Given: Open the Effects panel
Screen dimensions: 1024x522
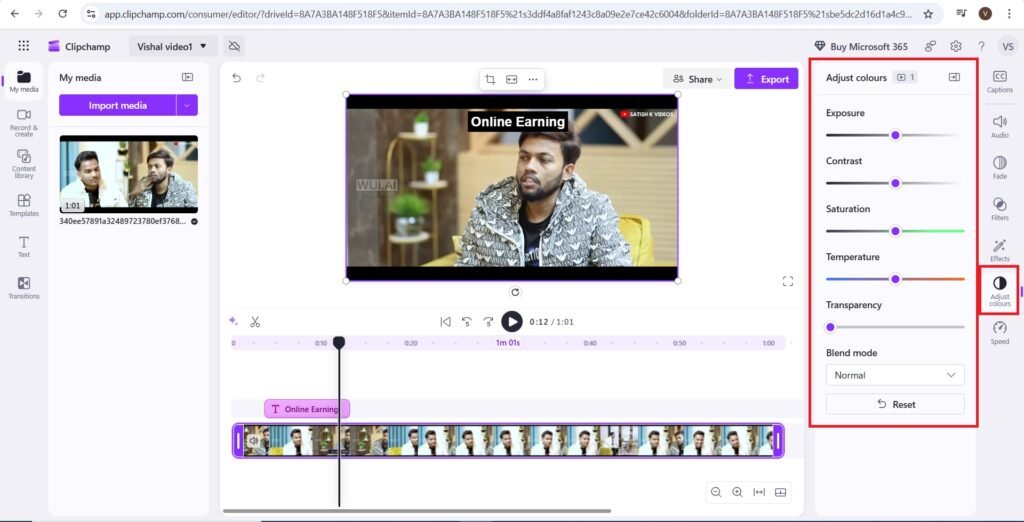Looking at the screenshot, I should [x=999, y=249].
